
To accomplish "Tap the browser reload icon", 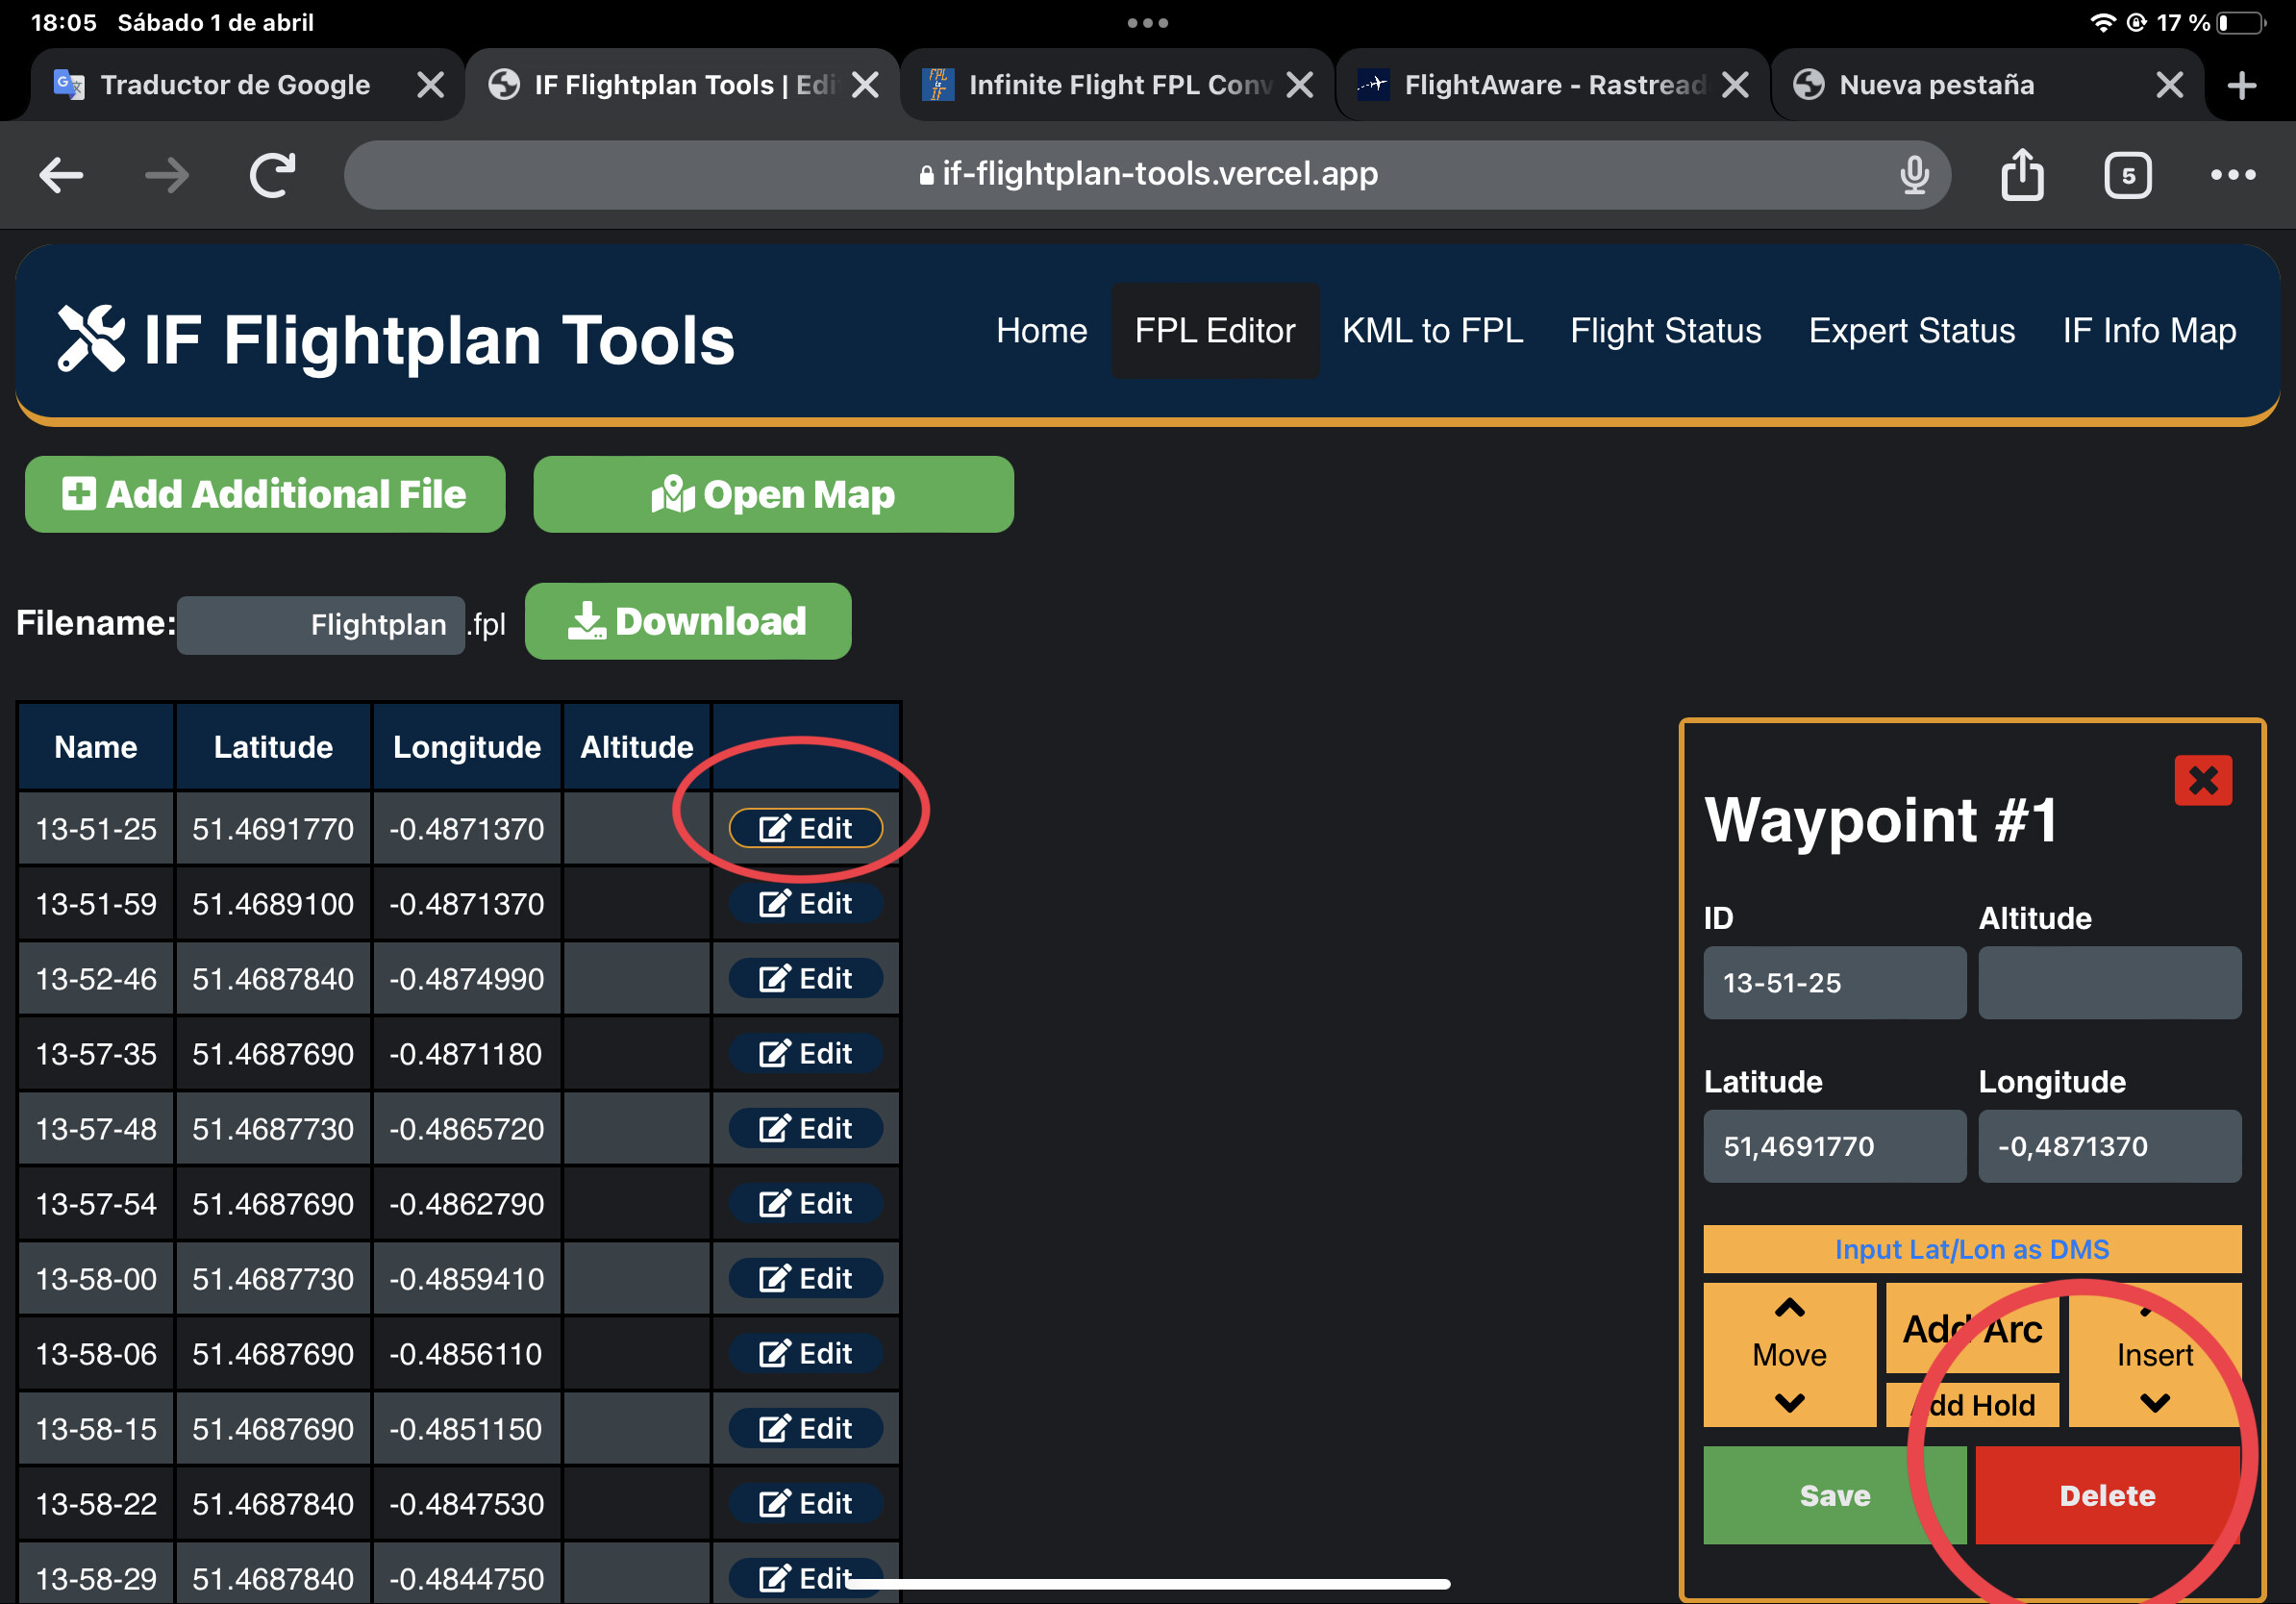I will (x=272, y=176).
